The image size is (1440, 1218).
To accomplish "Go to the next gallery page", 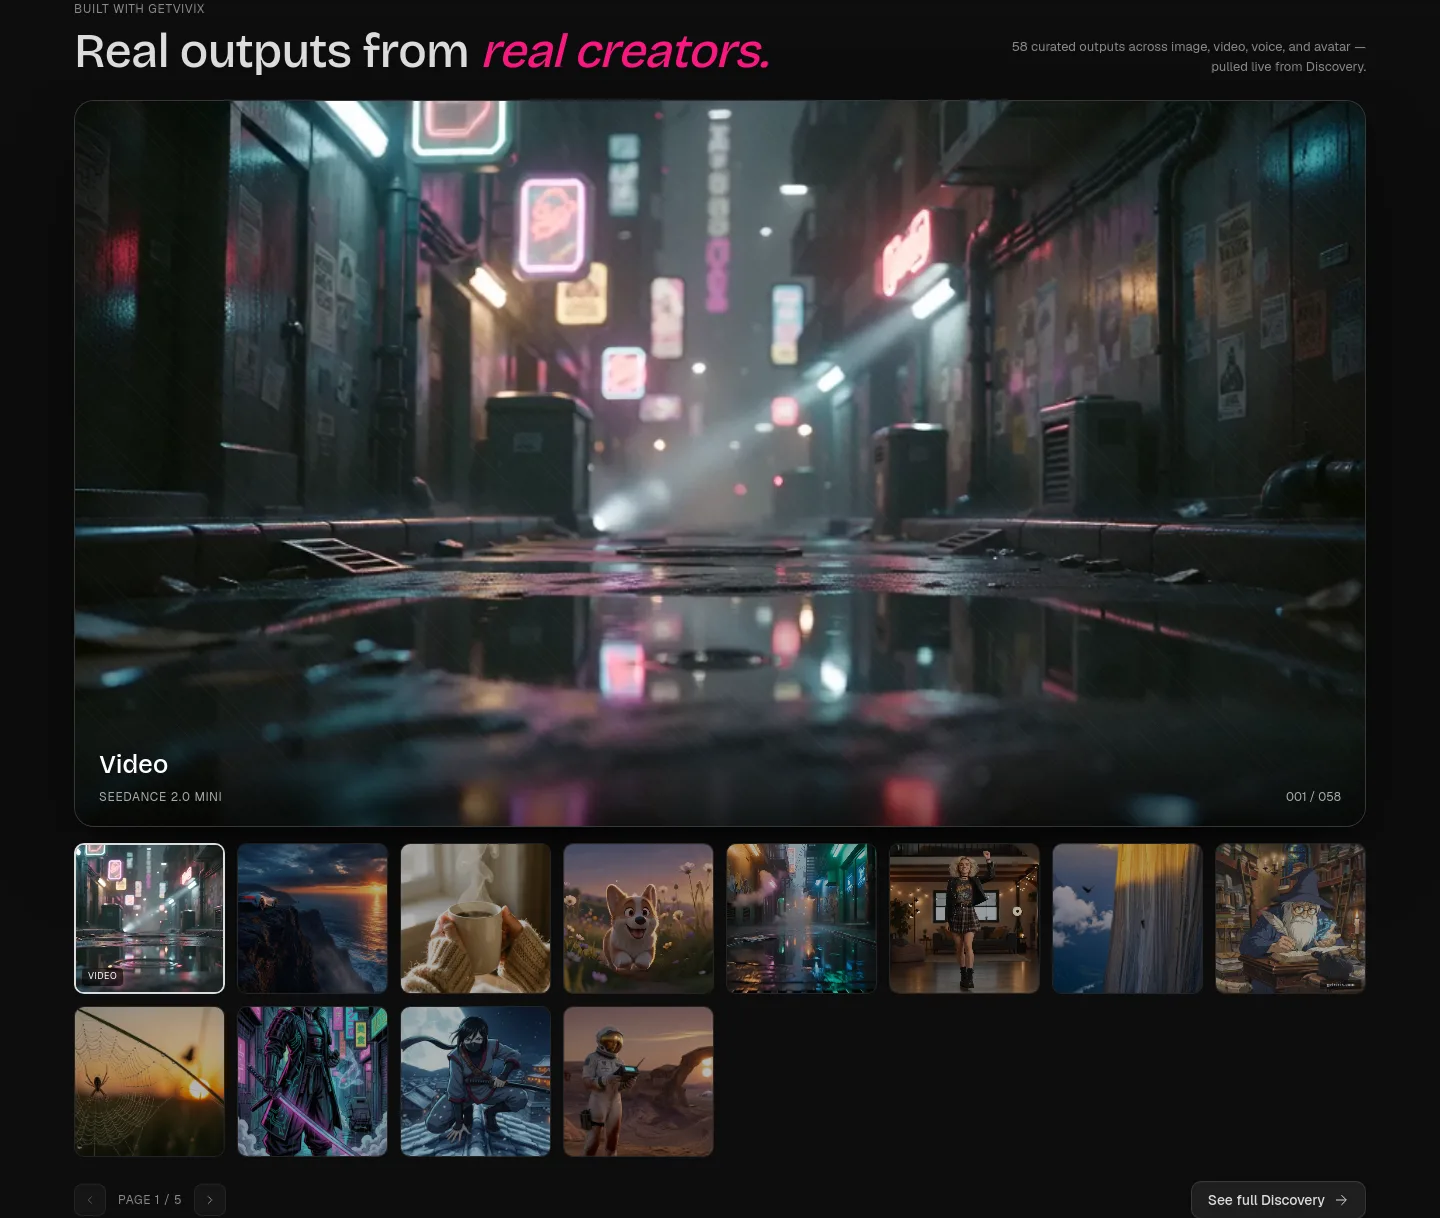I will coord(210,1200).
